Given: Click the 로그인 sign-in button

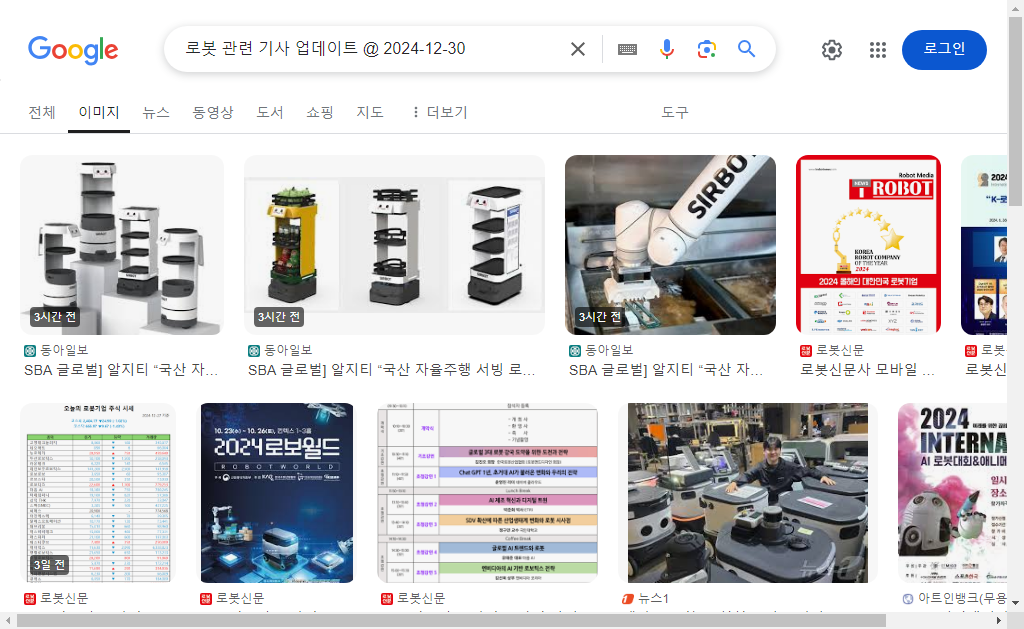Looking at the screenshot, I should 944,50.
